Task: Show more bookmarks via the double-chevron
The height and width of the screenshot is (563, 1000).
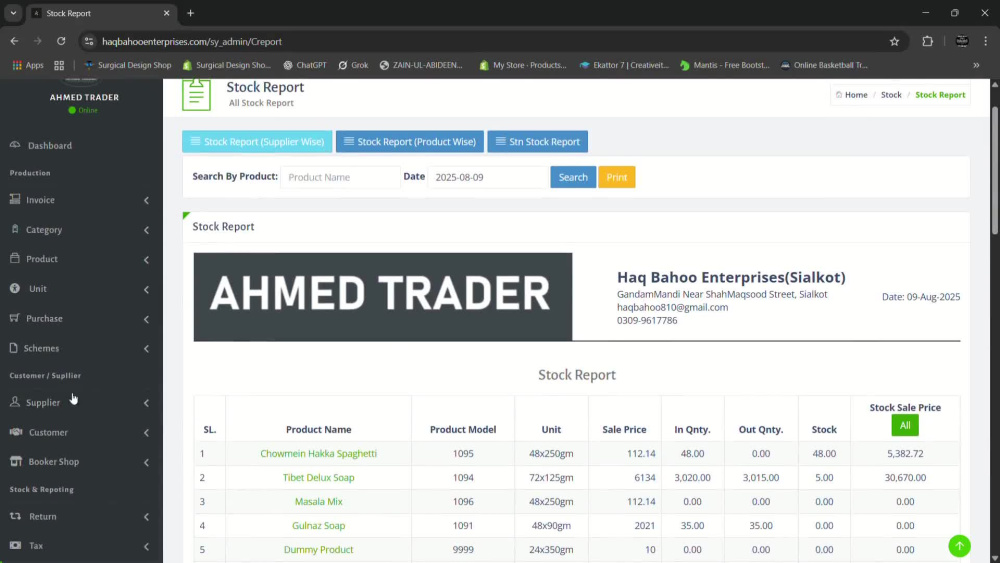Action: (976, 65)
